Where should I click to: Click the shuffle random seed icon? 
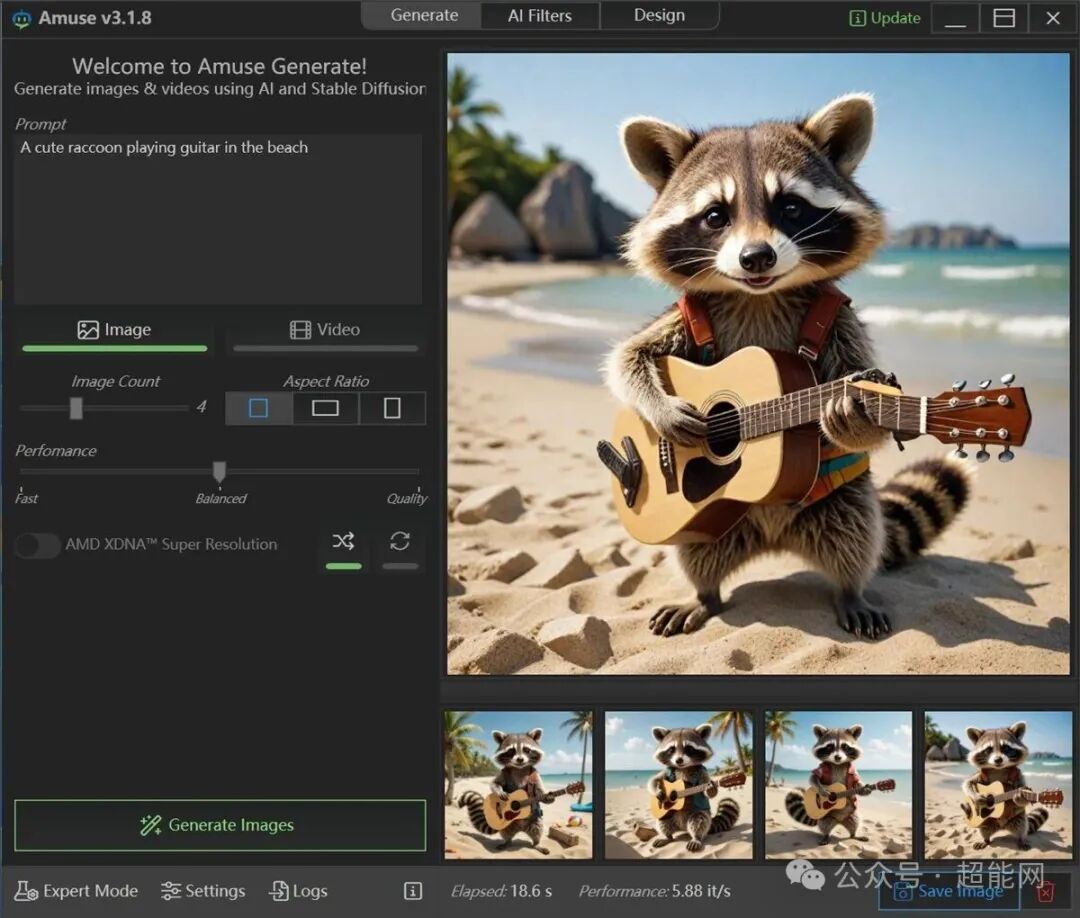click(343, 542)
